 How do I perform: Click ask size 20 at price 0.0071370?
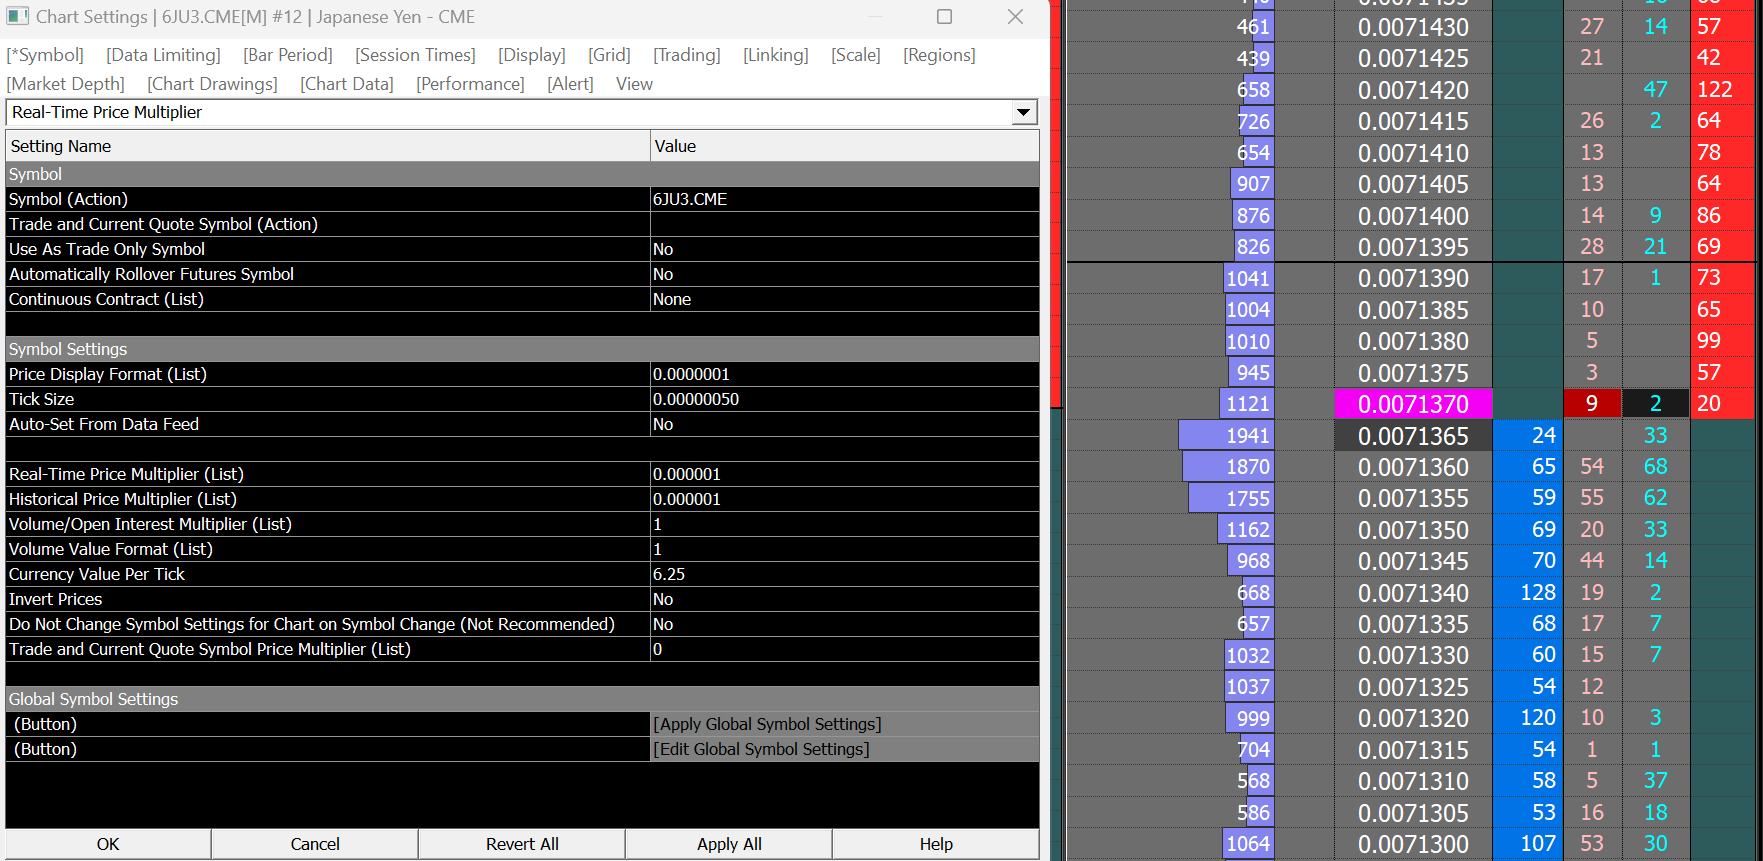point(1724,404)
